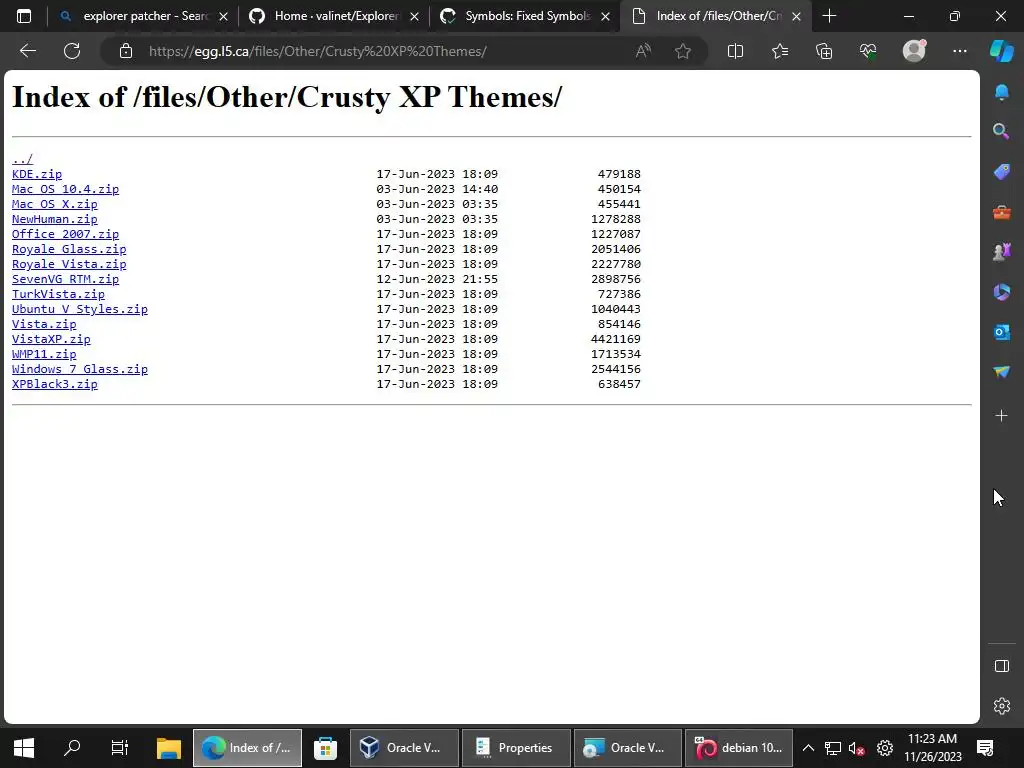1024x768 pixels.
Task: Open the Windows Start menu
Action: [x=24, y=748]
